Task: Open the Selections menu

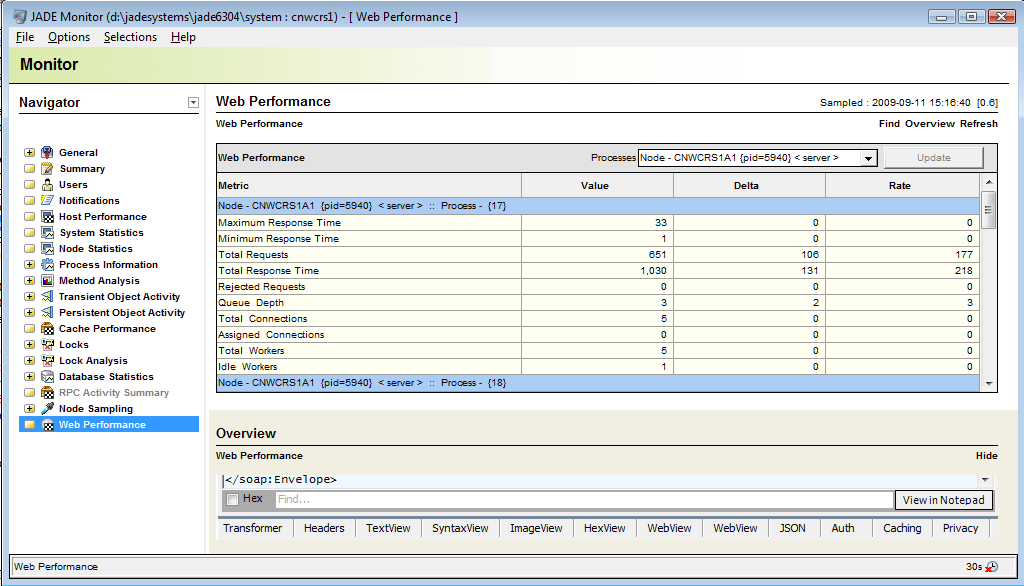Action: coord(130,37)
